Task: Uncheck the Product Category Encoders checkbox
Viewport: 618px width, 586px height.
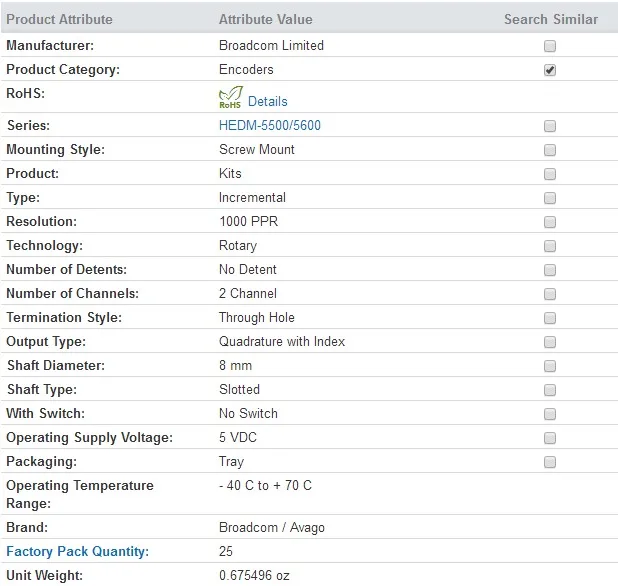Action: click(550, 70)
